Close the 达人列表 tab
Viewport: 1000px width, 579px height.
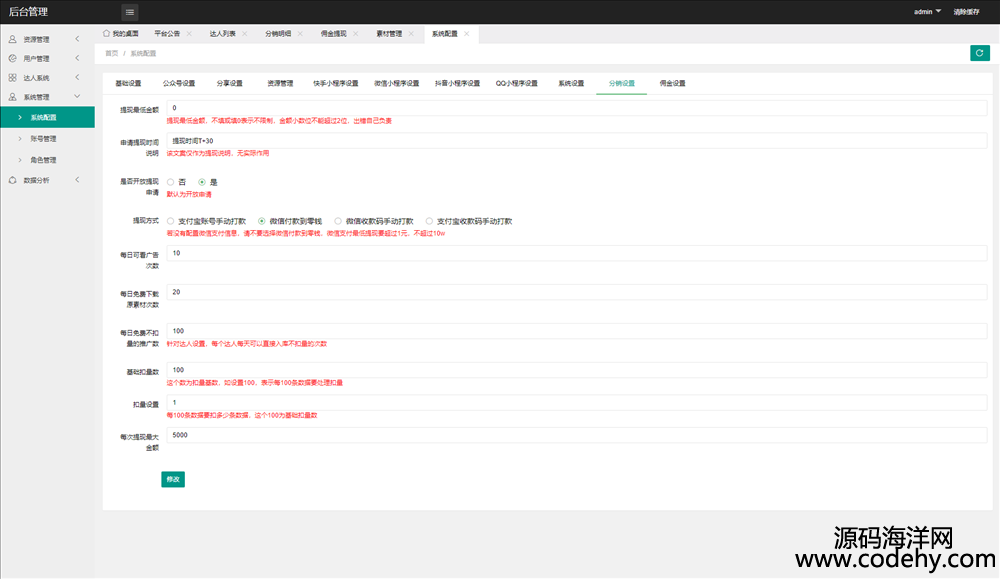pos(244,33)
